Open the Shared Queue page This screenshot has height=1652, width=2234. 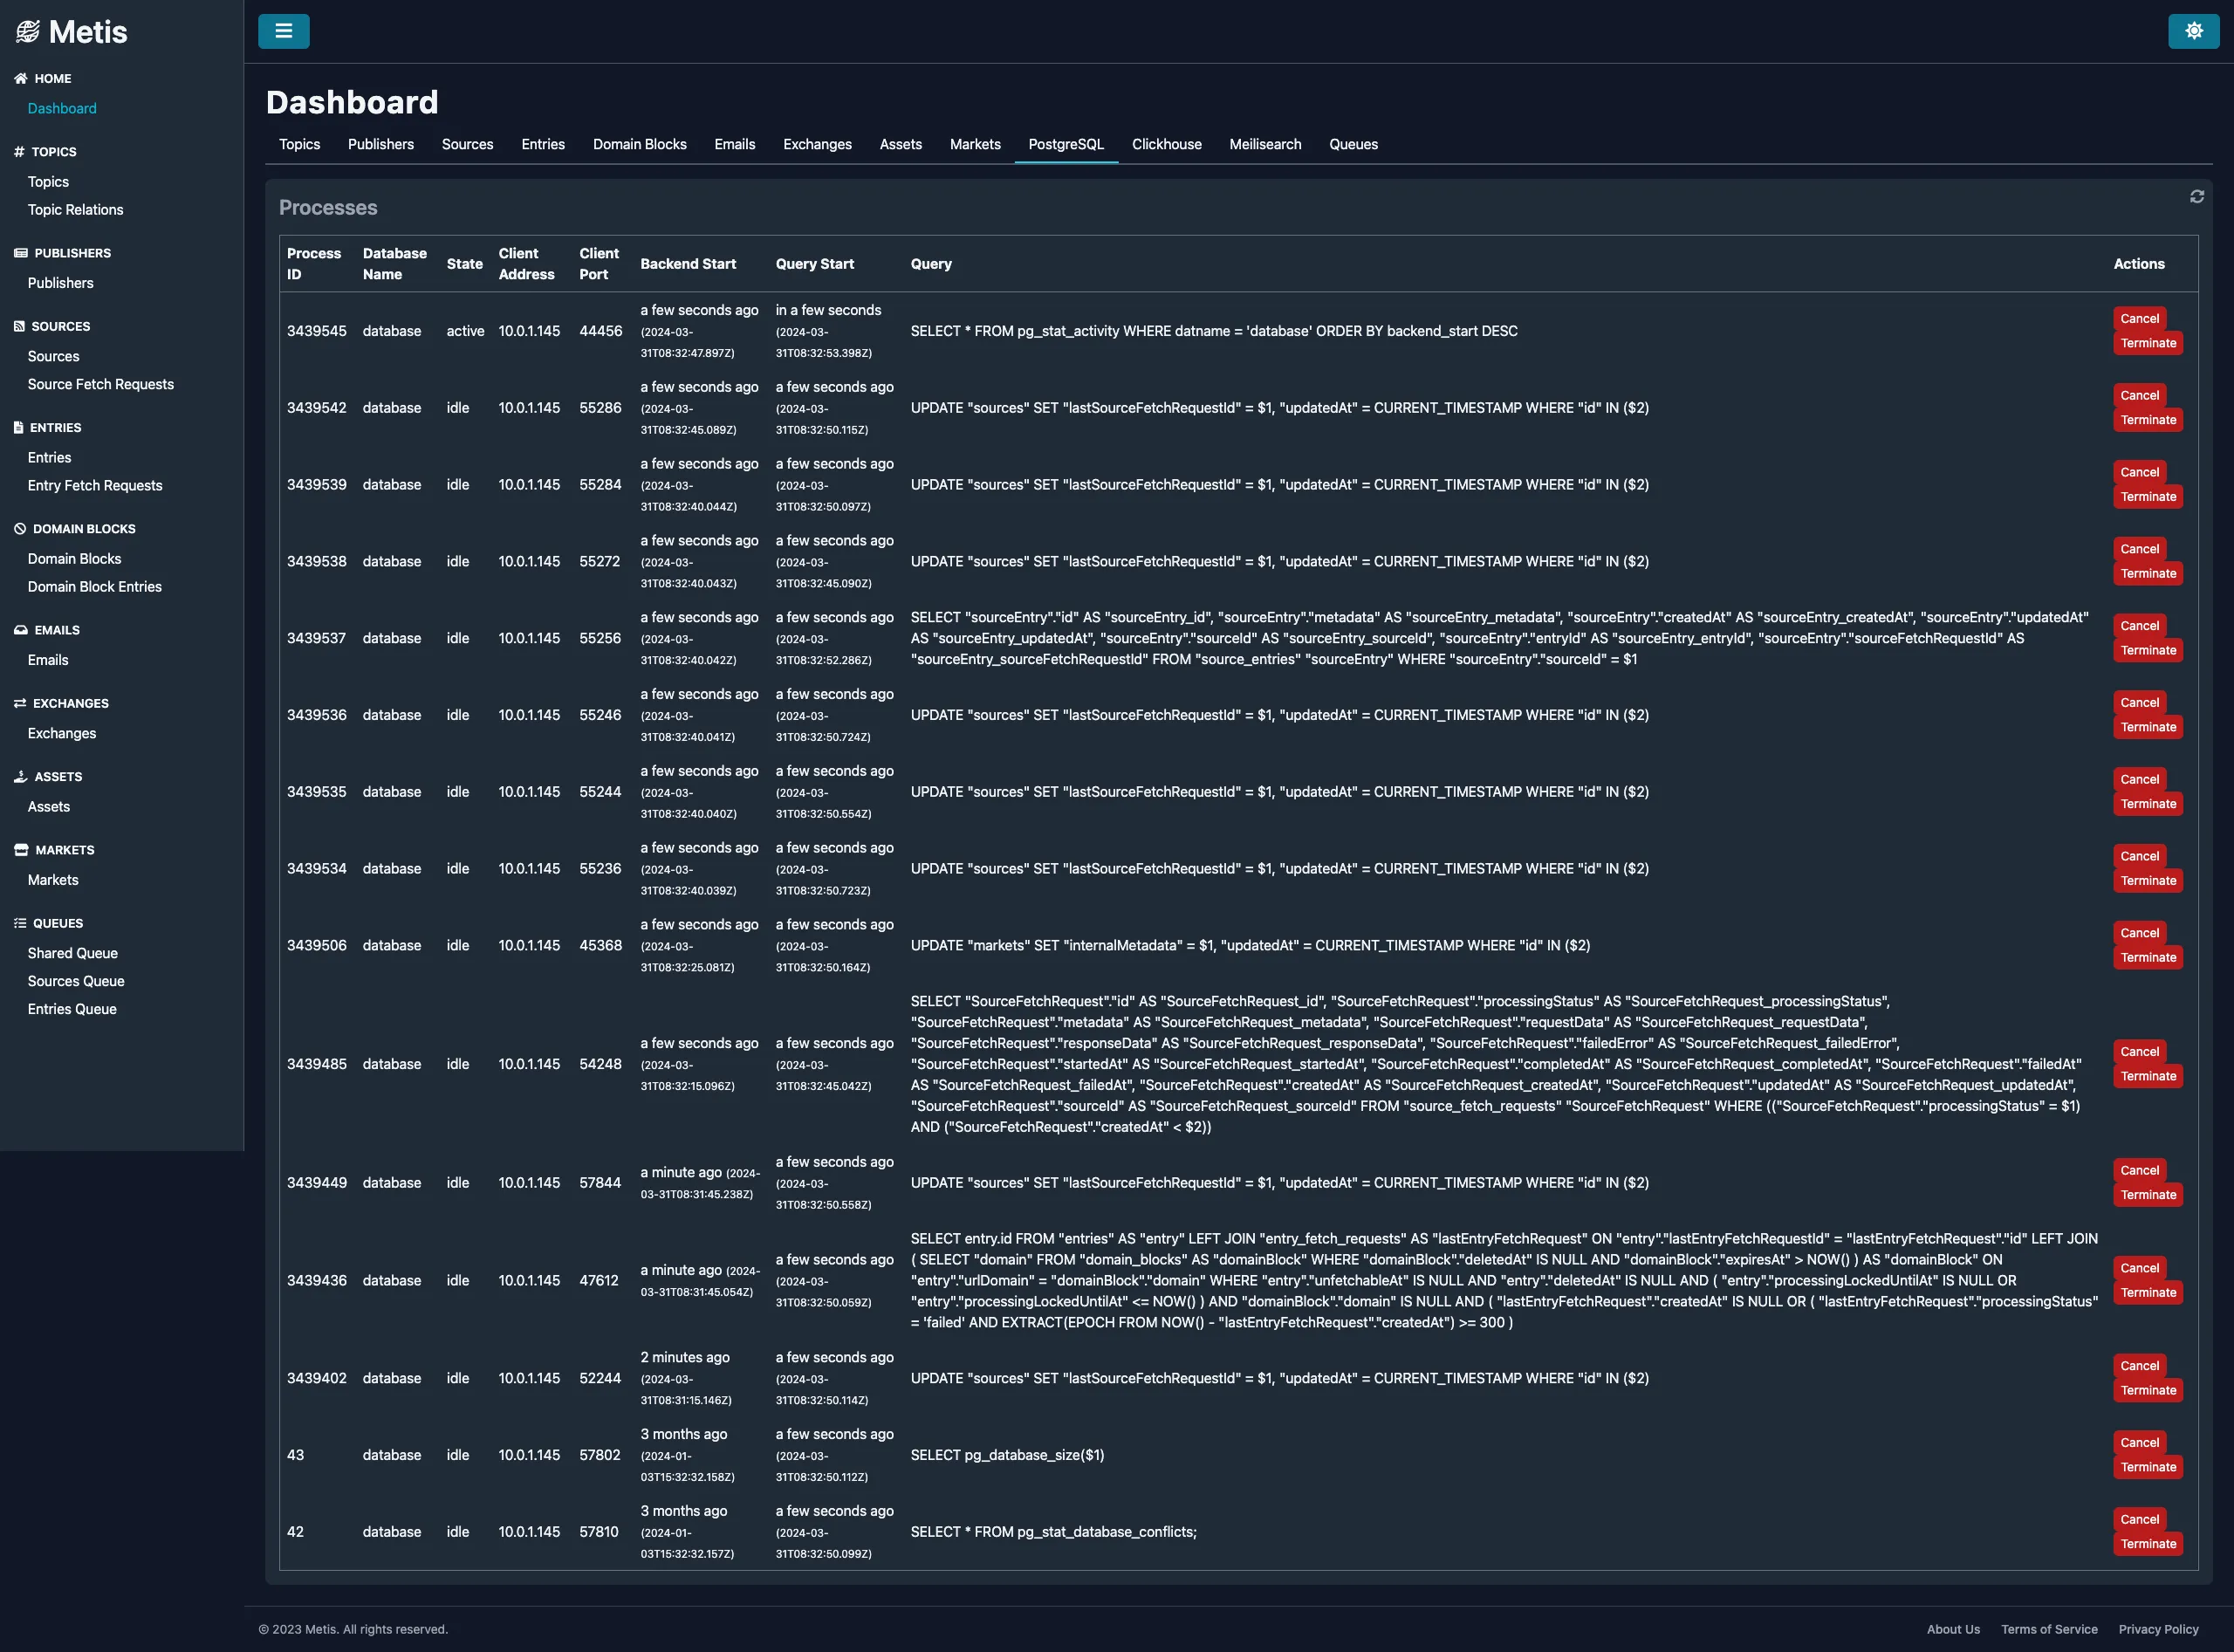tap(72, 952)
